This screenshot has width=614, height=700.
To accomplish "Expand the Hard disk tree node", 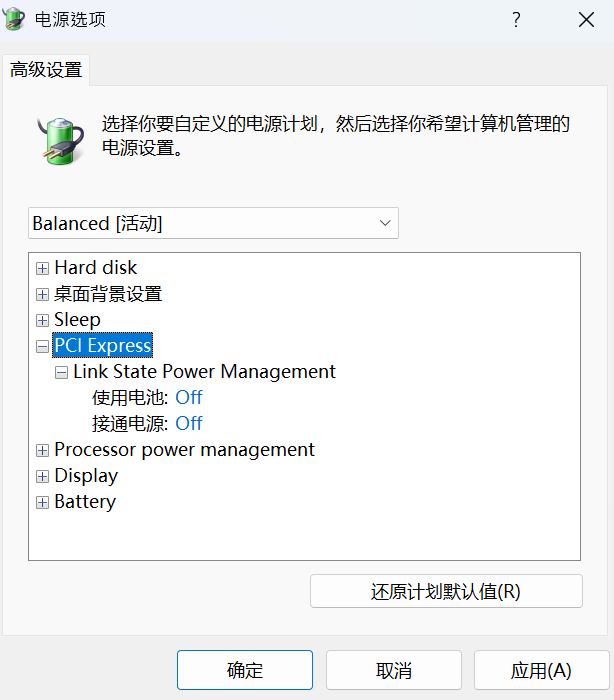I will click(x=42, y=268).
